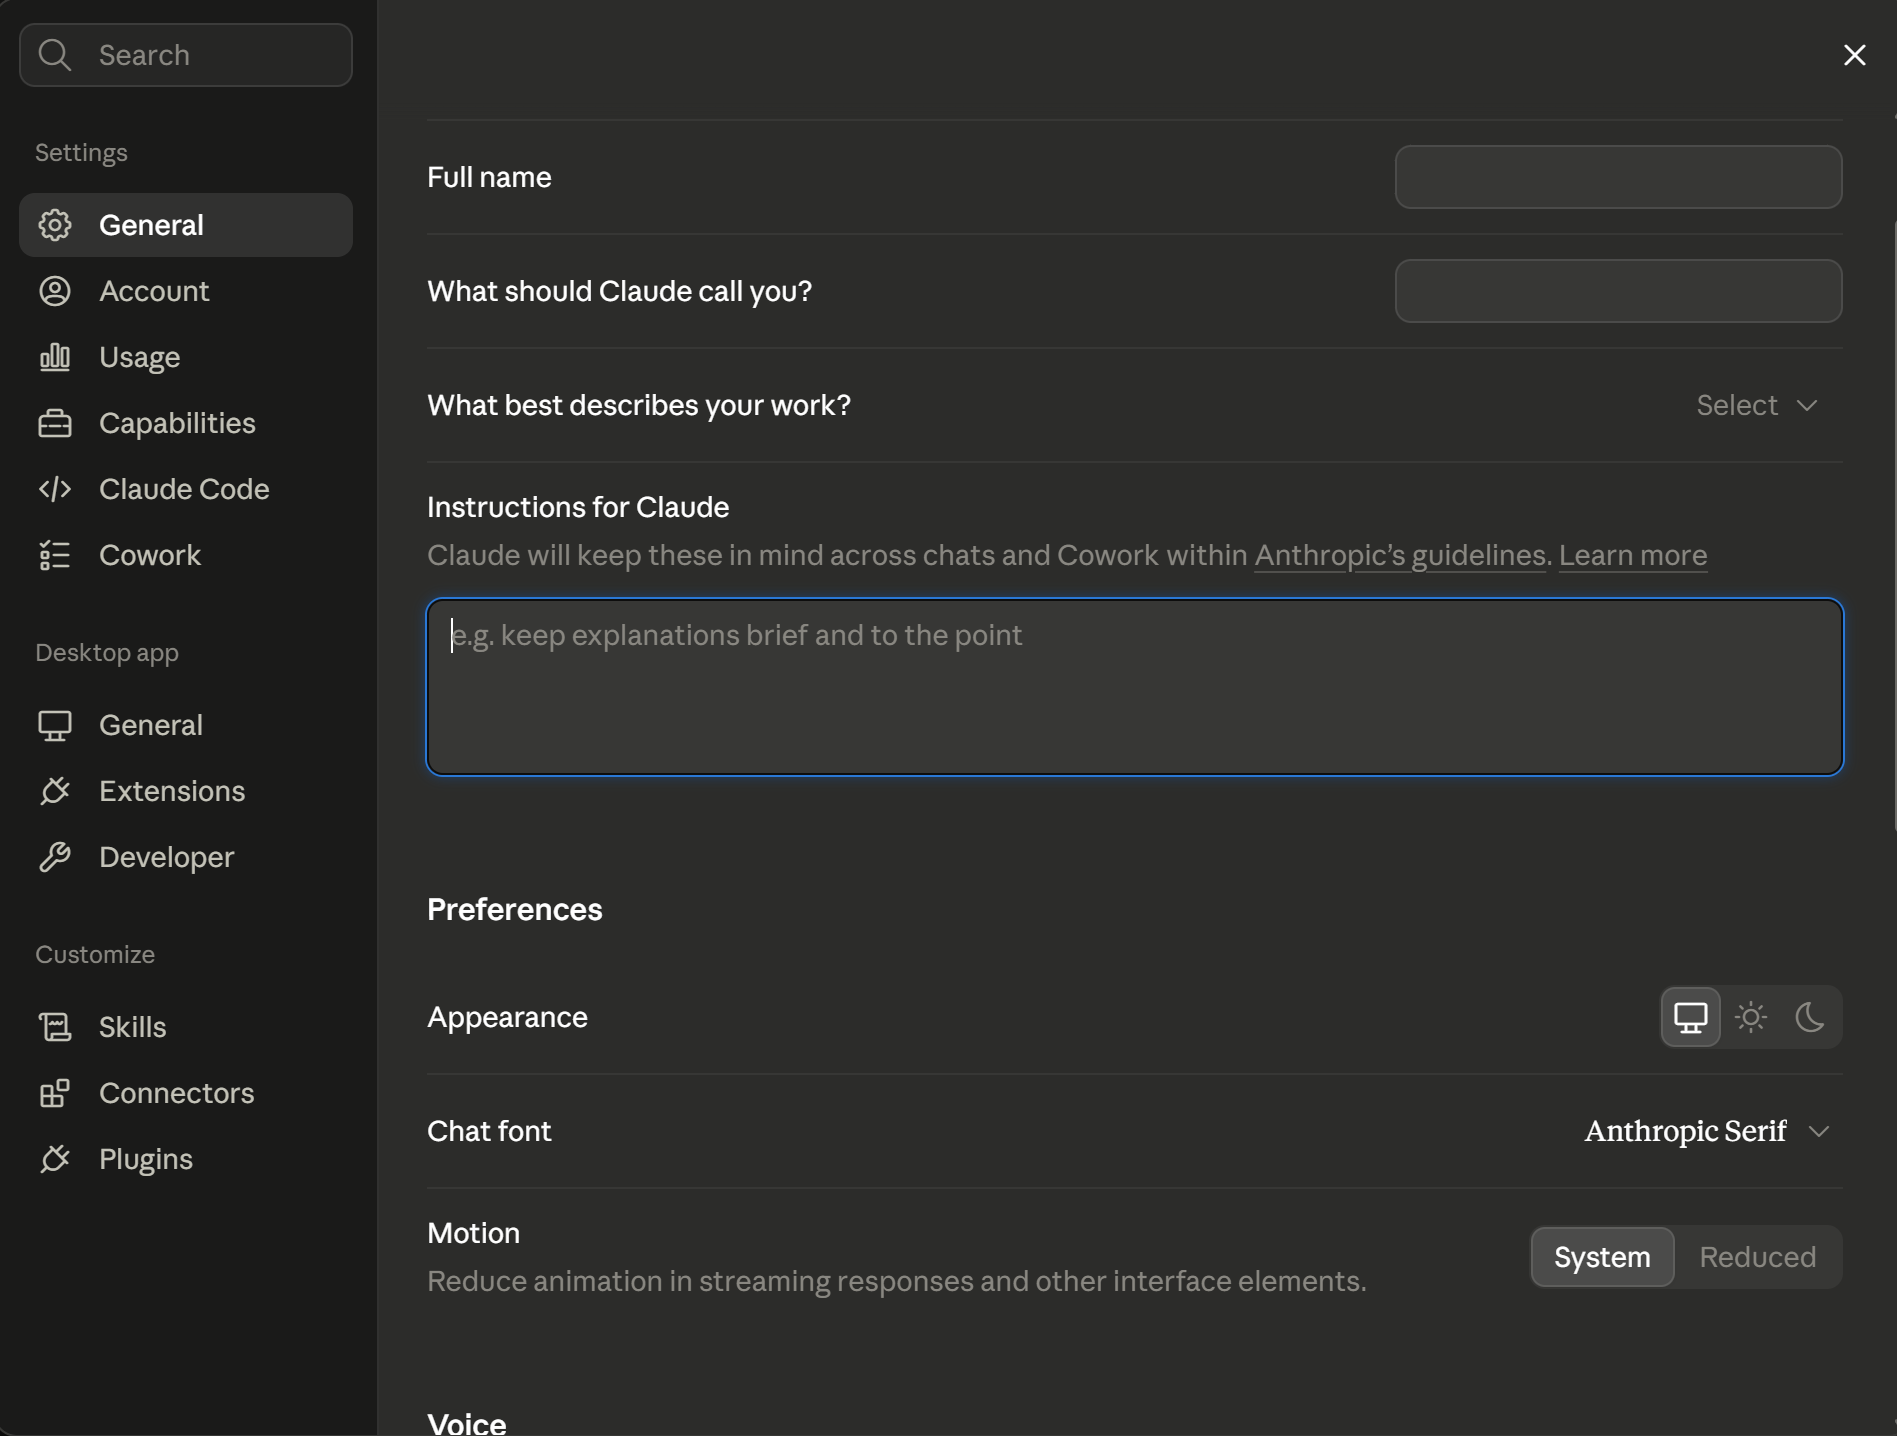The image size is (1897, 1436).
Task: Click the monitor icon for Desktop app General
Action: click(55, 725)
